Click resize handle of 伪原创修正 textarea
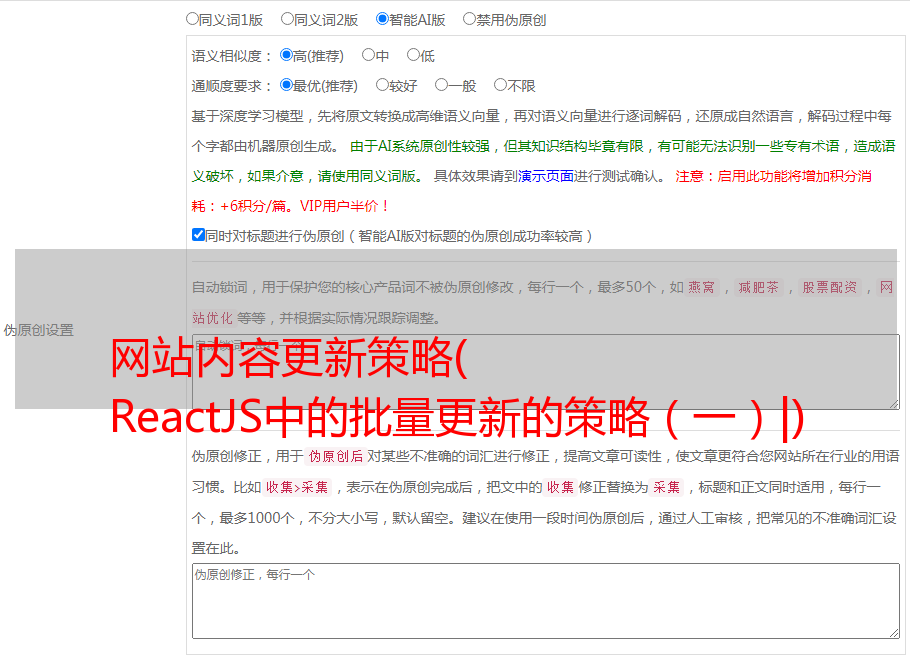This screenshot has width=911, height=658. (x=894, y=632)
